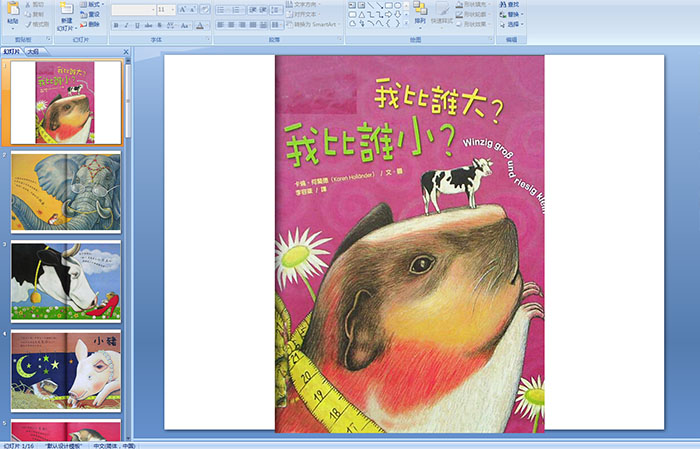
Task: Toggle bold formatting
Action: click(x=116, y=25)
